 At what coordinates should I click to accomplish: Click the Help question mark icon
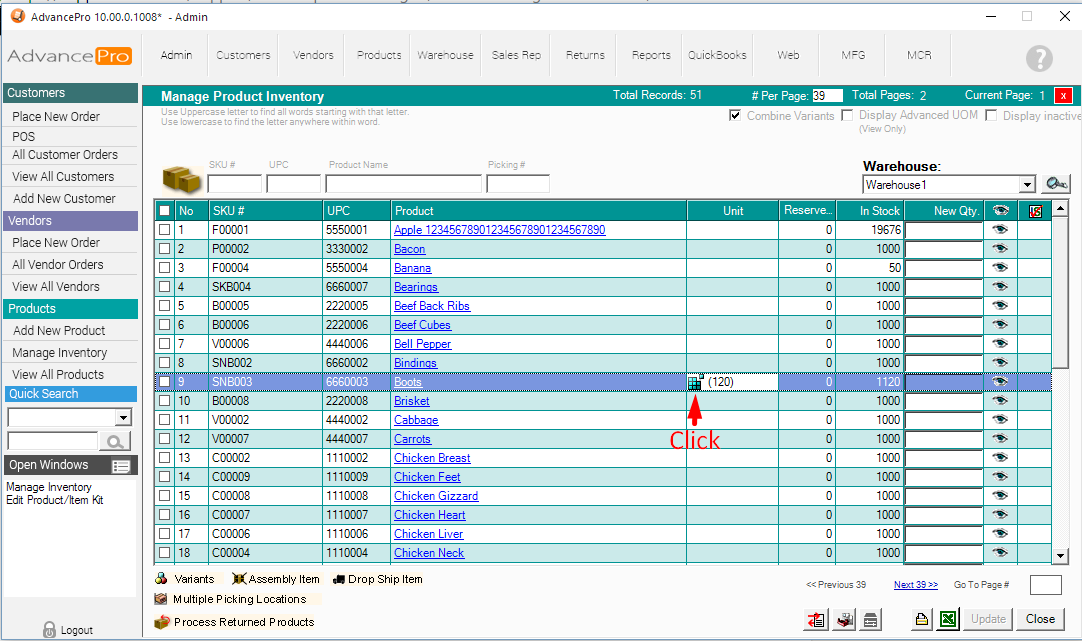point(1040,58)
